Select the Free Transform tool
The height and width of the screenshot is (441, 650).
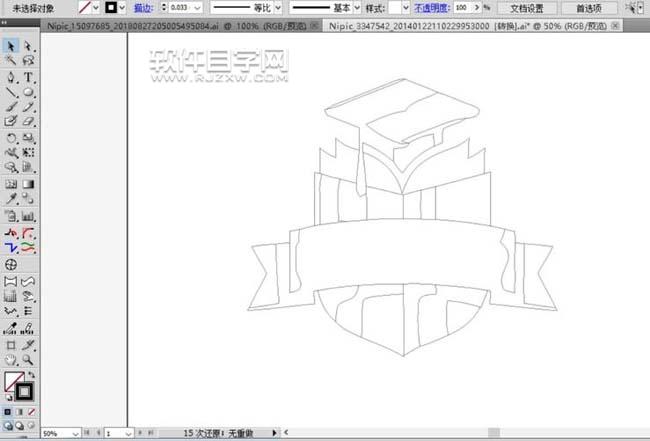pos(28,153)
